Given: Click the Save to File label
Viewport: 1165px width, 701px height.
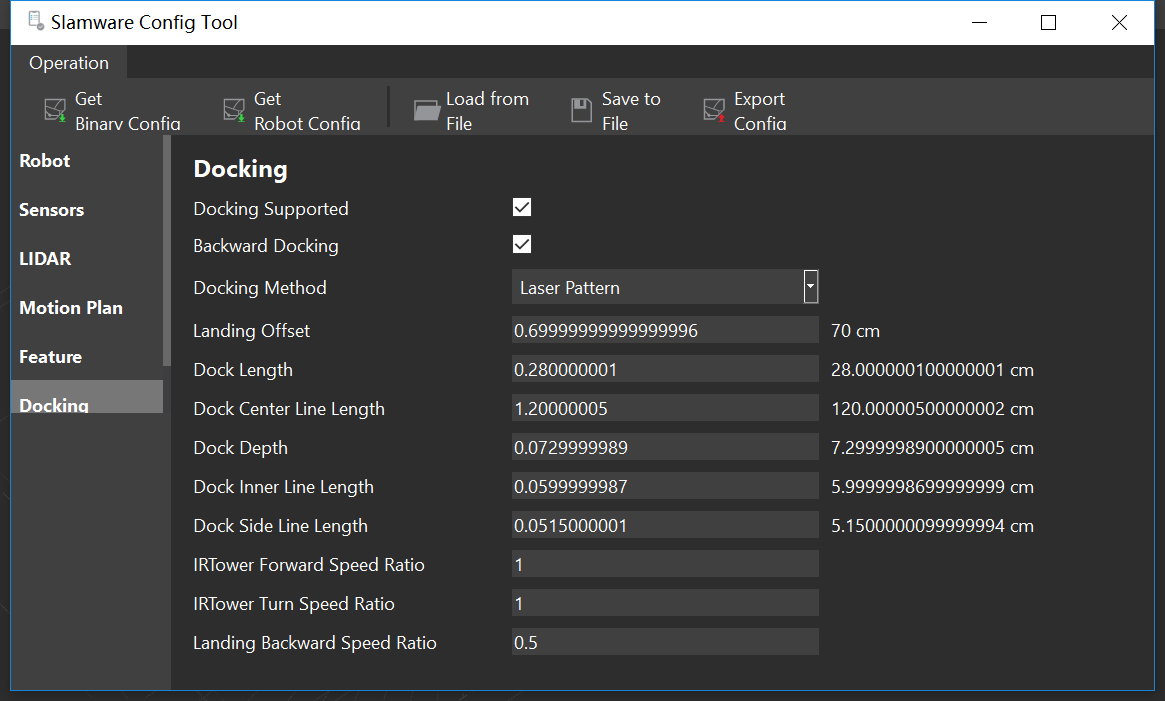Looking at the screenshot, I should coord(631,112).
